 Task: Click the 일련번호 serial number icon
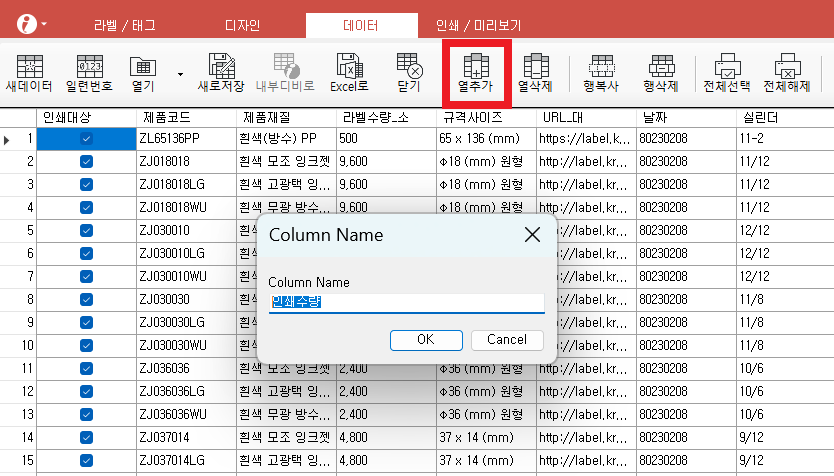(x=89, y=72)
